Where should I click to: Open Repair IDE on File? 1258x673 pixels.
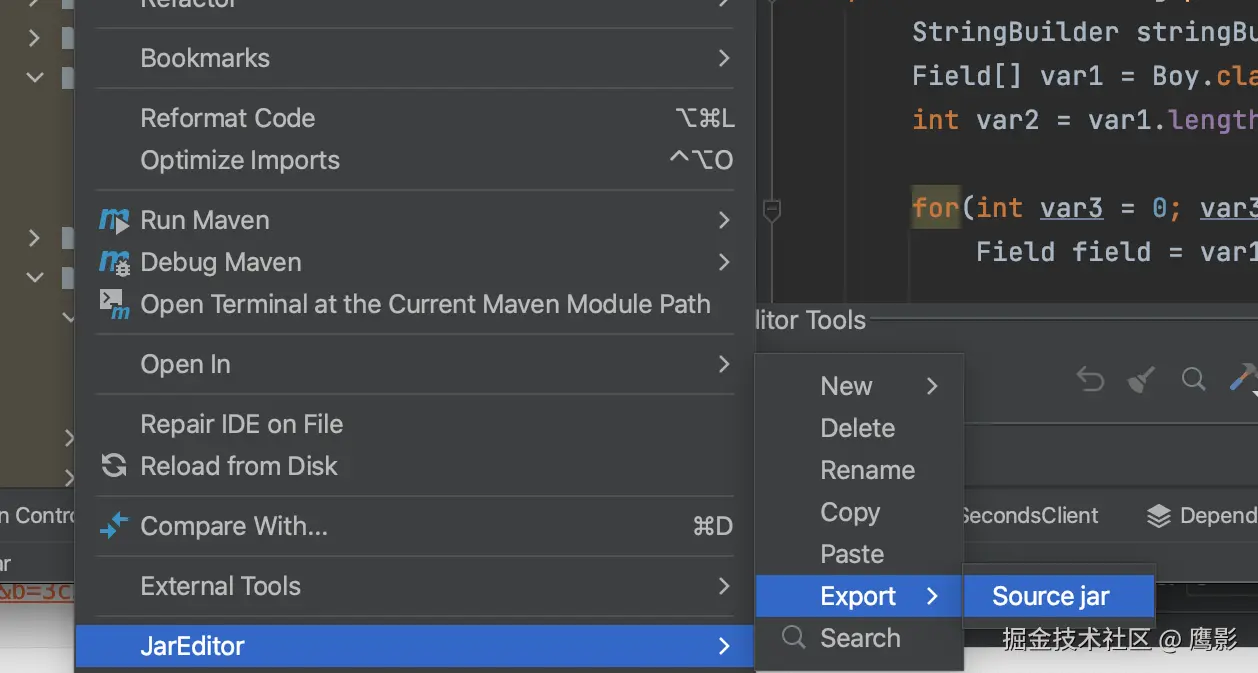tap(241, 424)
